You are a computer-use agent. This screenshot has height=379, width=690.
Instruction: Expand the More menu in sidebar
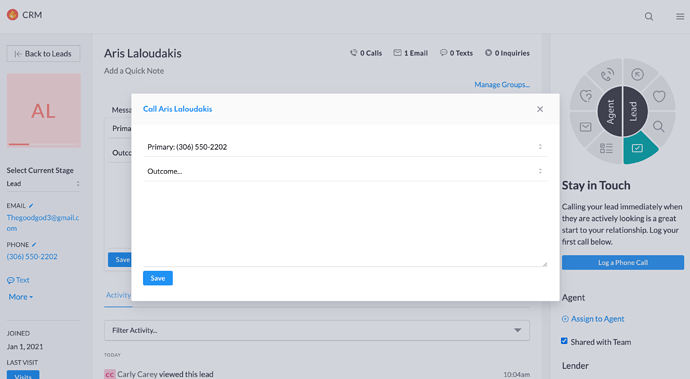tap(21, 297)
